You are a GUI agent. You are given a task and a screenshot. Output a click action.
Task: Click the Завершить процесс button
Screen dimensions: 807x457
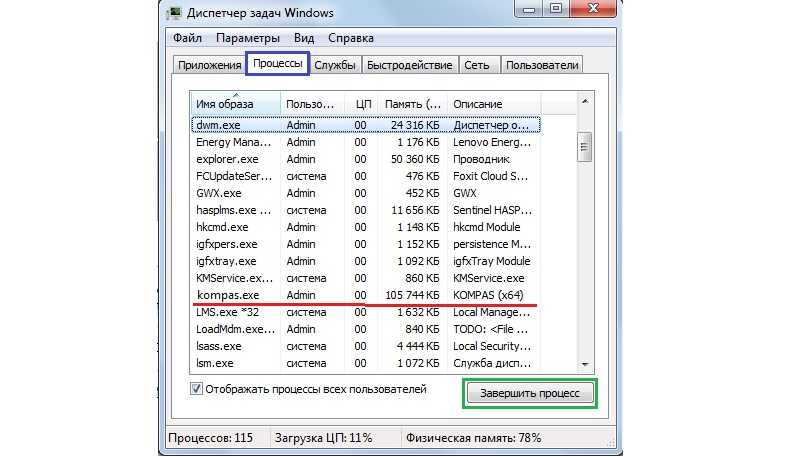[x=529, y=394]
